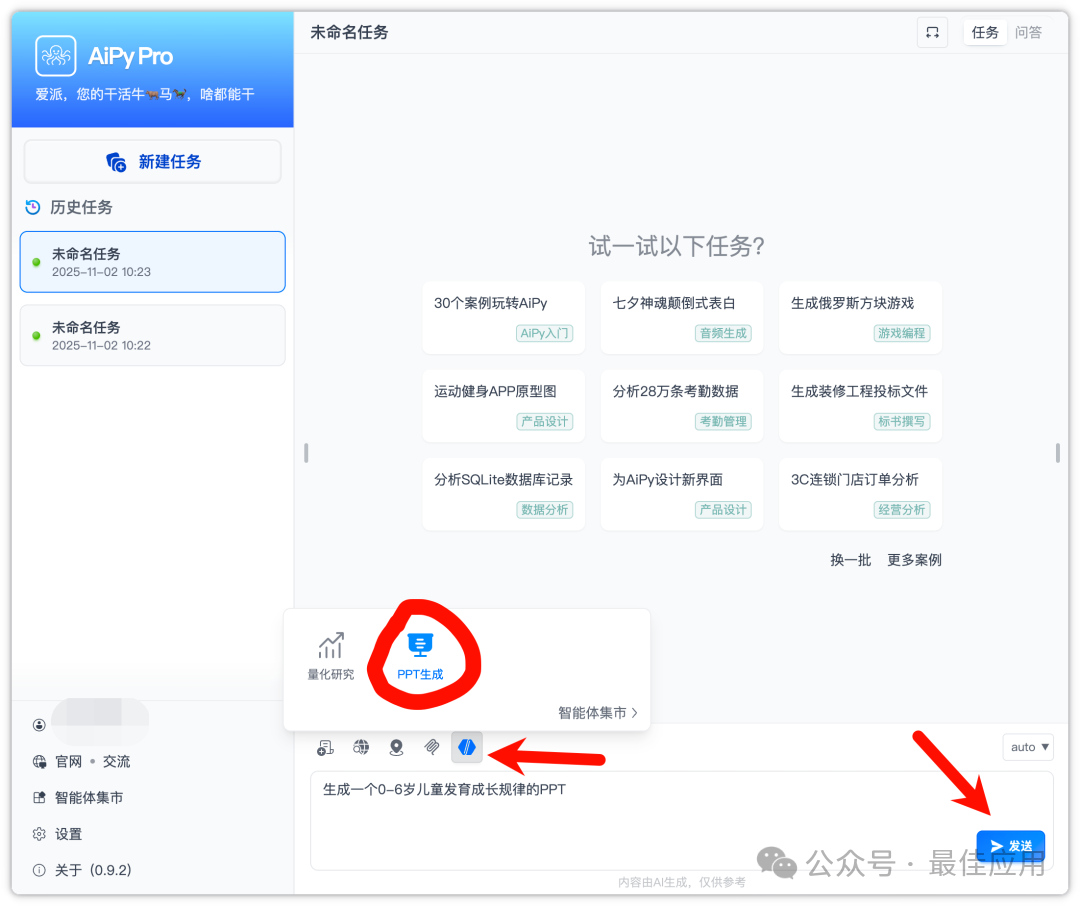Click the 新建任务 button
1080x906 pixels.
tap(152, 161)
